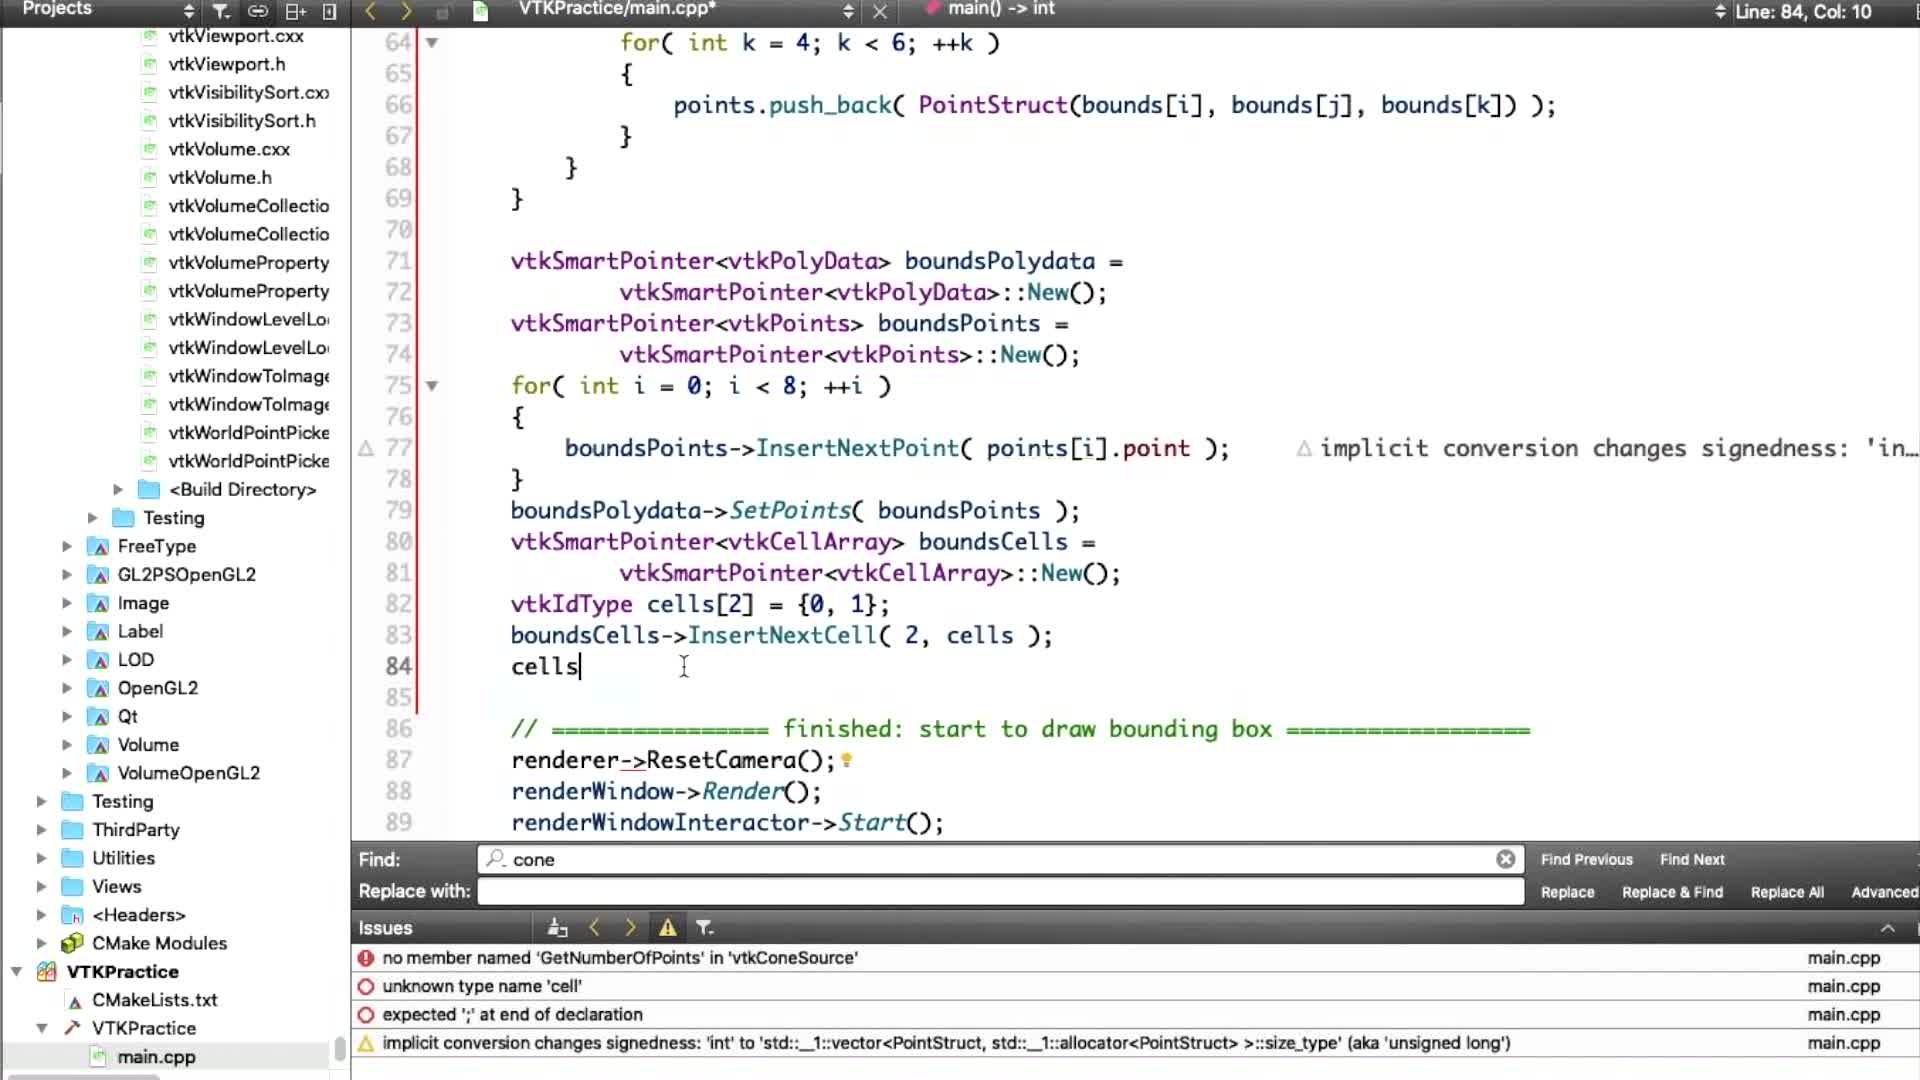This screenshot has width=1920, height=1080.
Task: Select the 'unknown type name cell' issue
Action: click(482, 986)
